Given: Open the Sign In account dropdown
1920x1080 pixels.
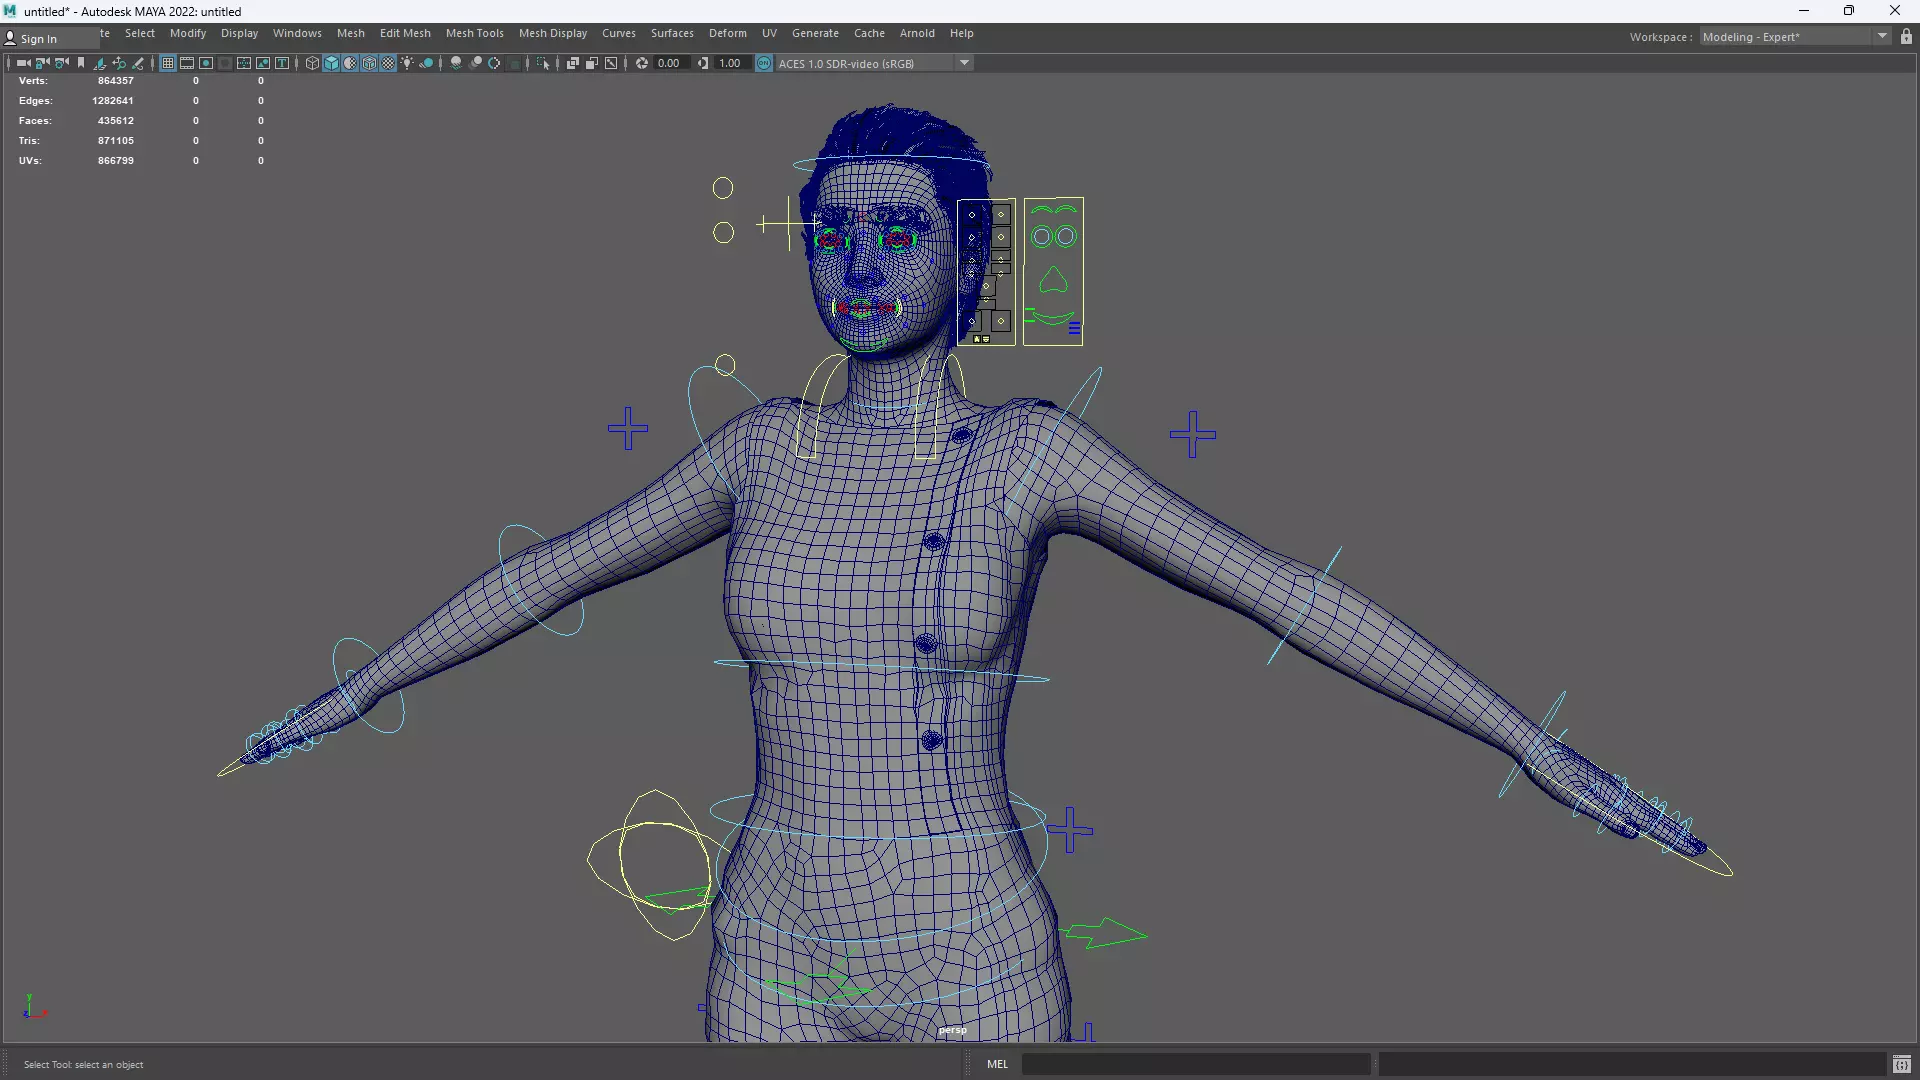Looking at the screenshot, I should click(x=38, y=38).
